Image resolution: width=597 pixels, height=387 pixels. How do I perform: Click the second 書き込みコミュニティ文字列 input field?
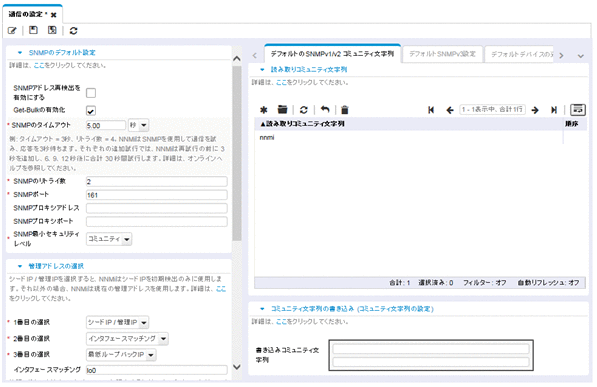(431, 362)
